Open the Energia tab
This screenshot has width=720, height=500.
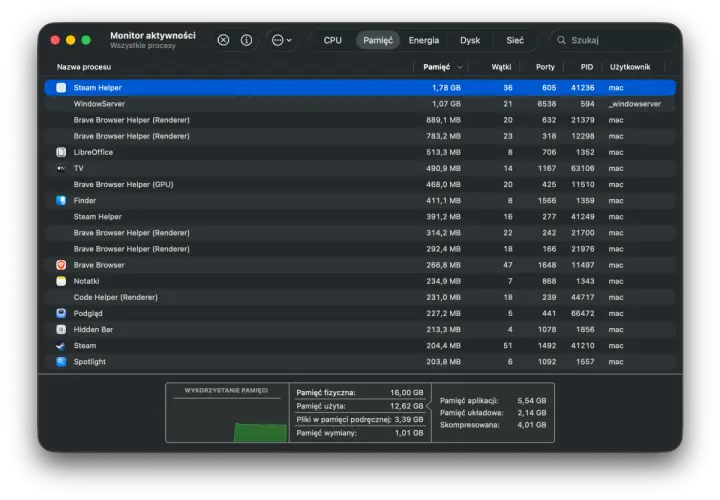click(x=423, y=40)
